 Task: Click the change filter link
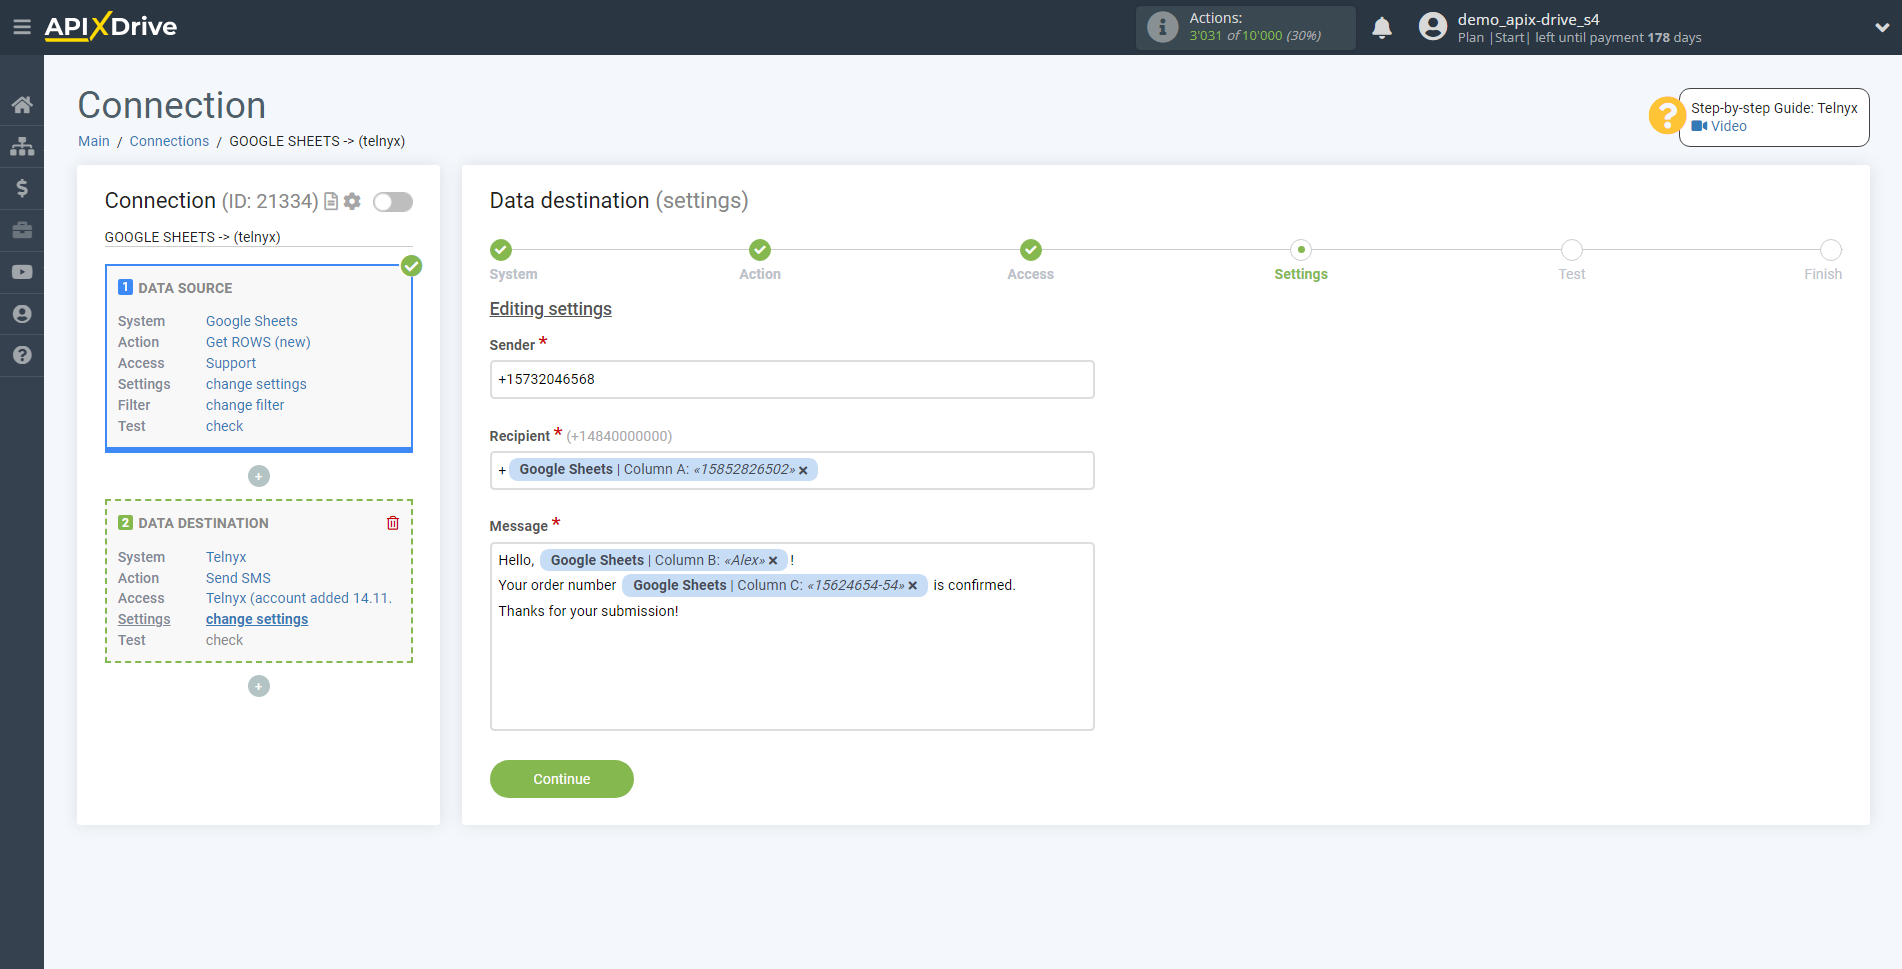point(245,405)
